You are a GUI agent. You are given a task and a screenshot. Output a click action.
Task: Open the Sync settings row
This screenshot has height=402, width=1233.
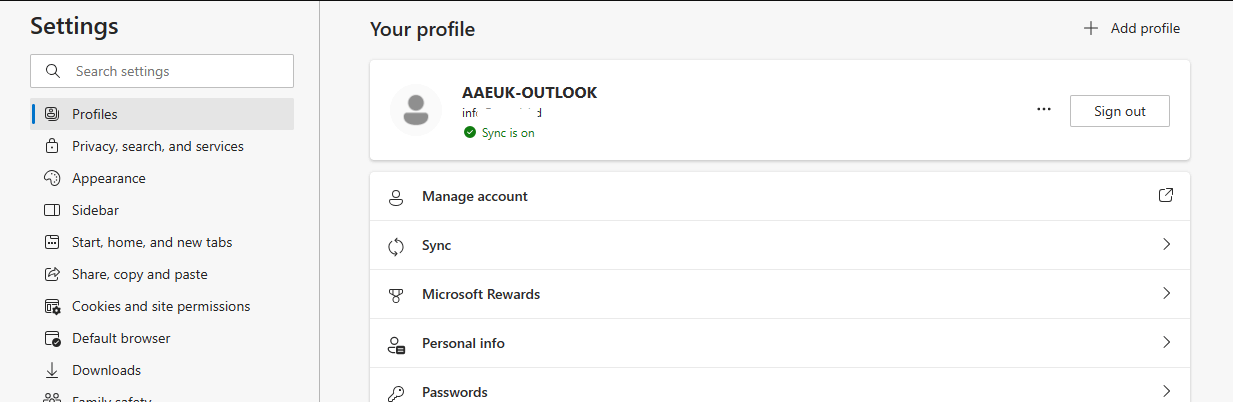coord(780,245)
